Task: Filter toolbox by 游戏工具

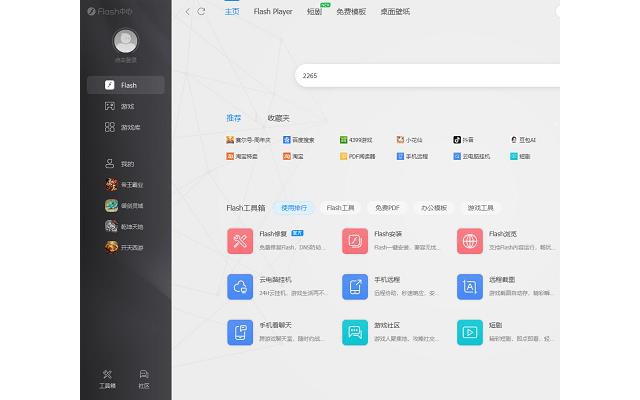Action: tap(480, 208)
